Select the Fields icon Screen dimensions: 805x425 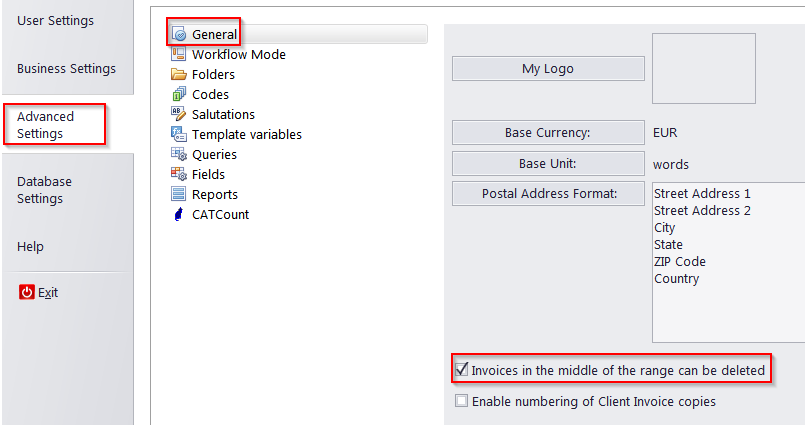[x=178, y=174]
